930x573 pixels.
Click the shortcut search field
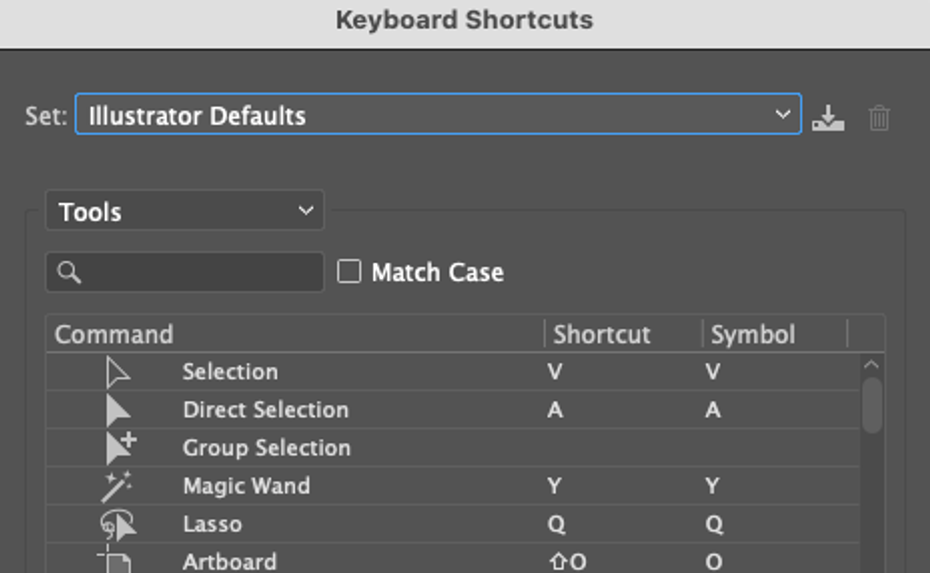(185, 272)
